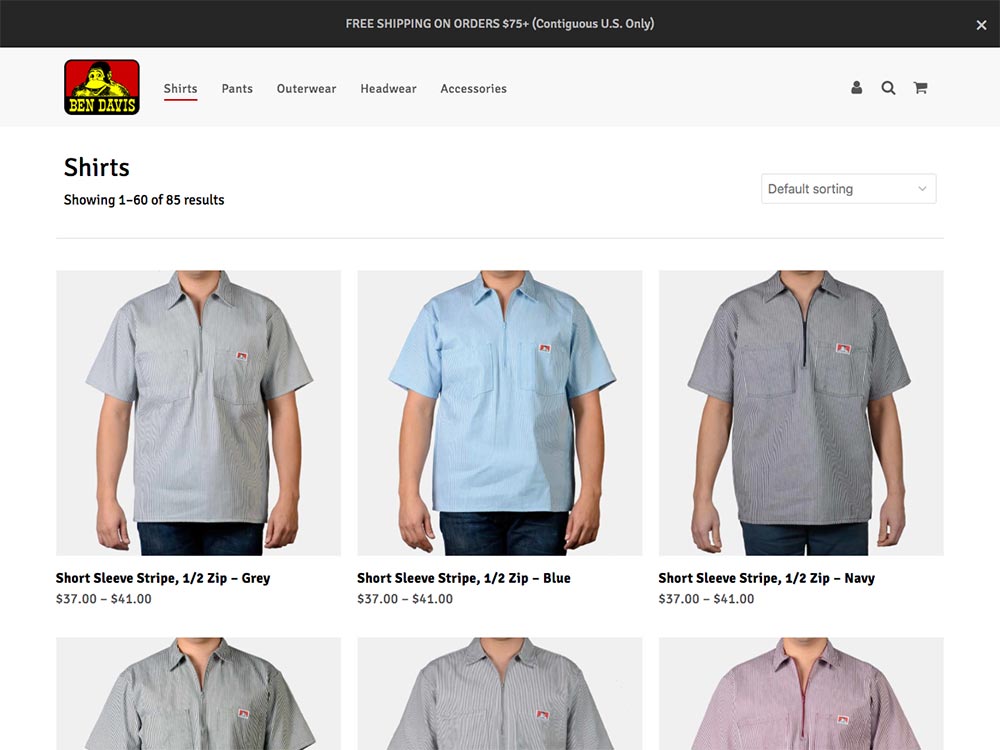Go to the Pants category
The height and width of the screenshot is (750, 1000).
point(237,89)
